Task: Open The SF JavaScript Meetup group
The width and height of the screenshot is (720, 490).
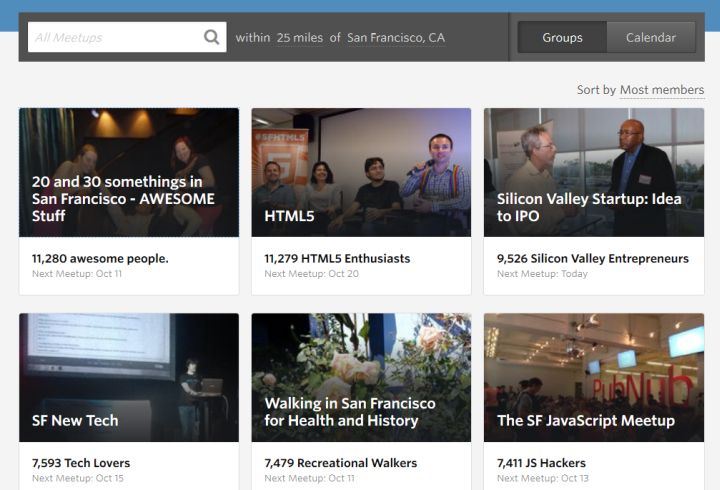Action: 593,377
